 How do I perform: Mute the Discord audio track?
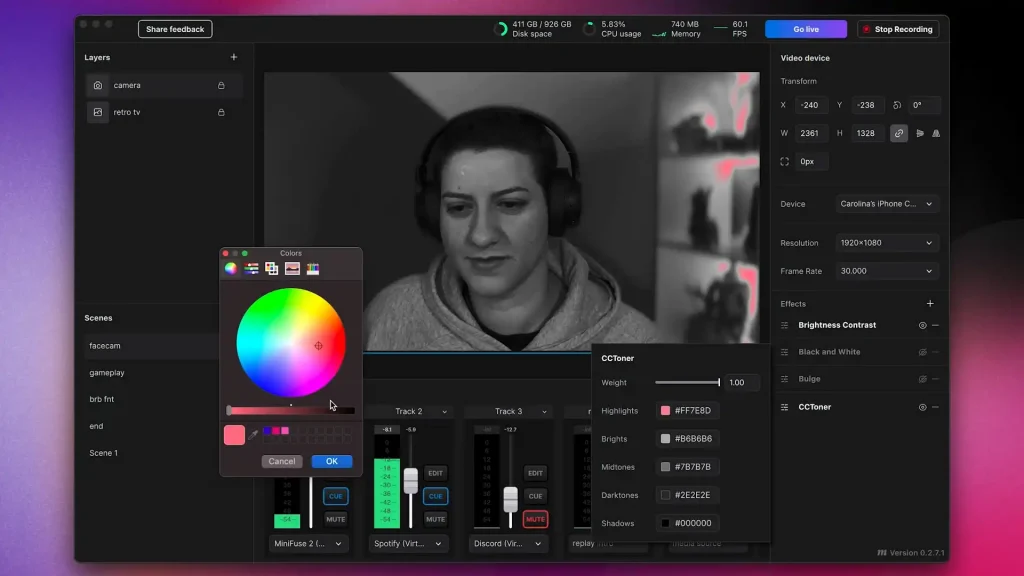(535, 519)
